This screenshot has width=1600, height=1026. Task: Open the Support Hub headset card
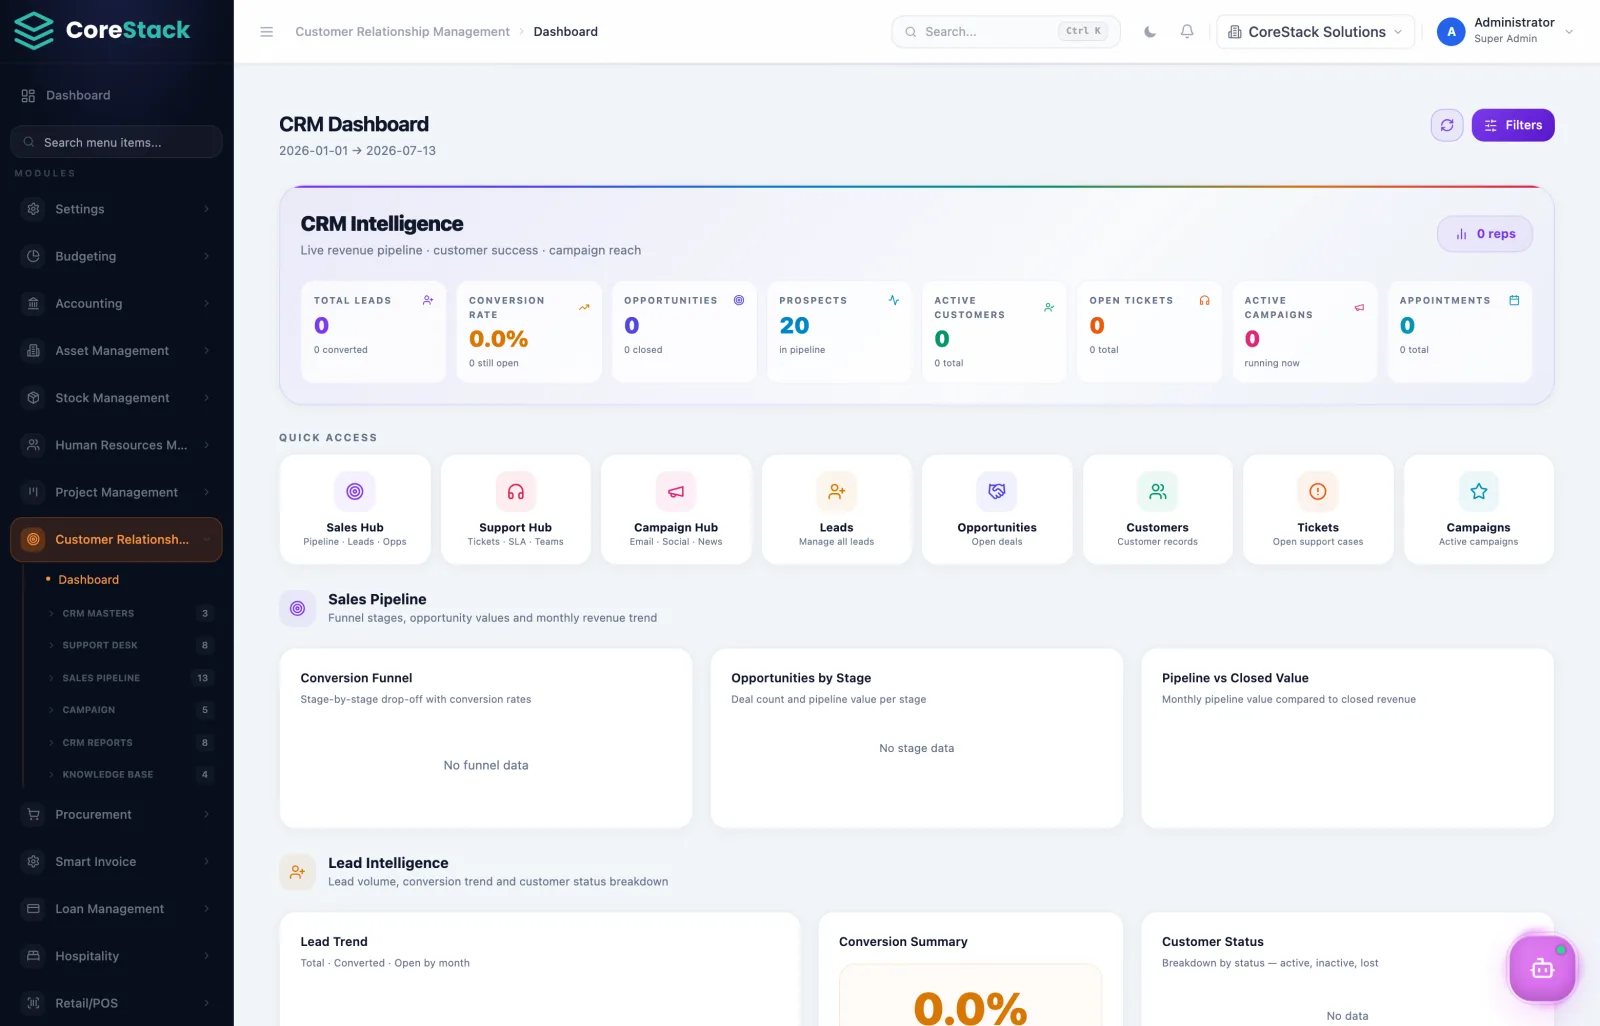(x=516, y=510)
